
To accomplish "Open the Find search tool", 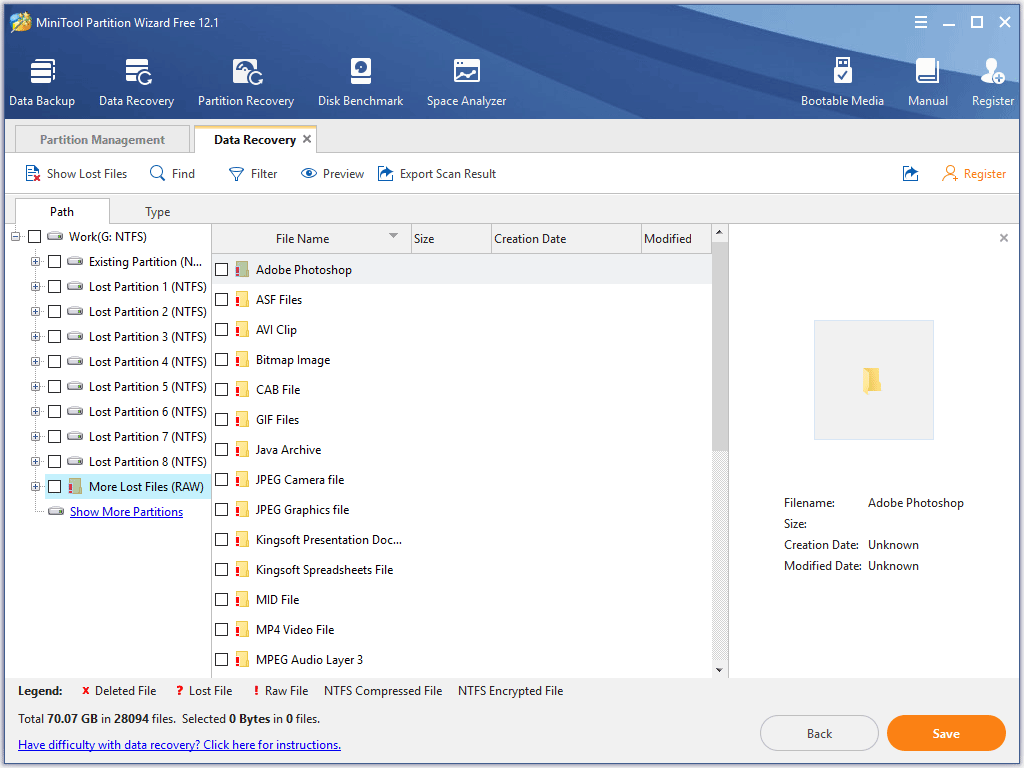I will (x=172, y=174).
